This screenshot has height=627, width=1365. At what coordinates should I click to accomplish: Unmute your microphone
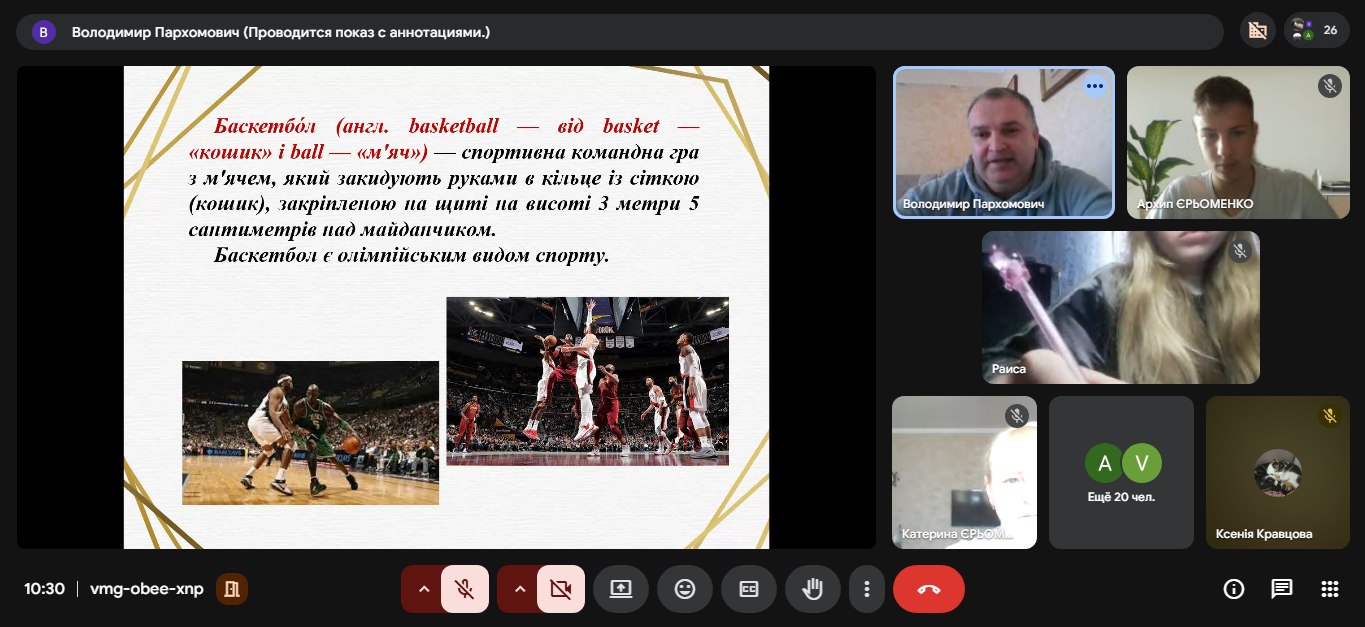pos(464,589)
